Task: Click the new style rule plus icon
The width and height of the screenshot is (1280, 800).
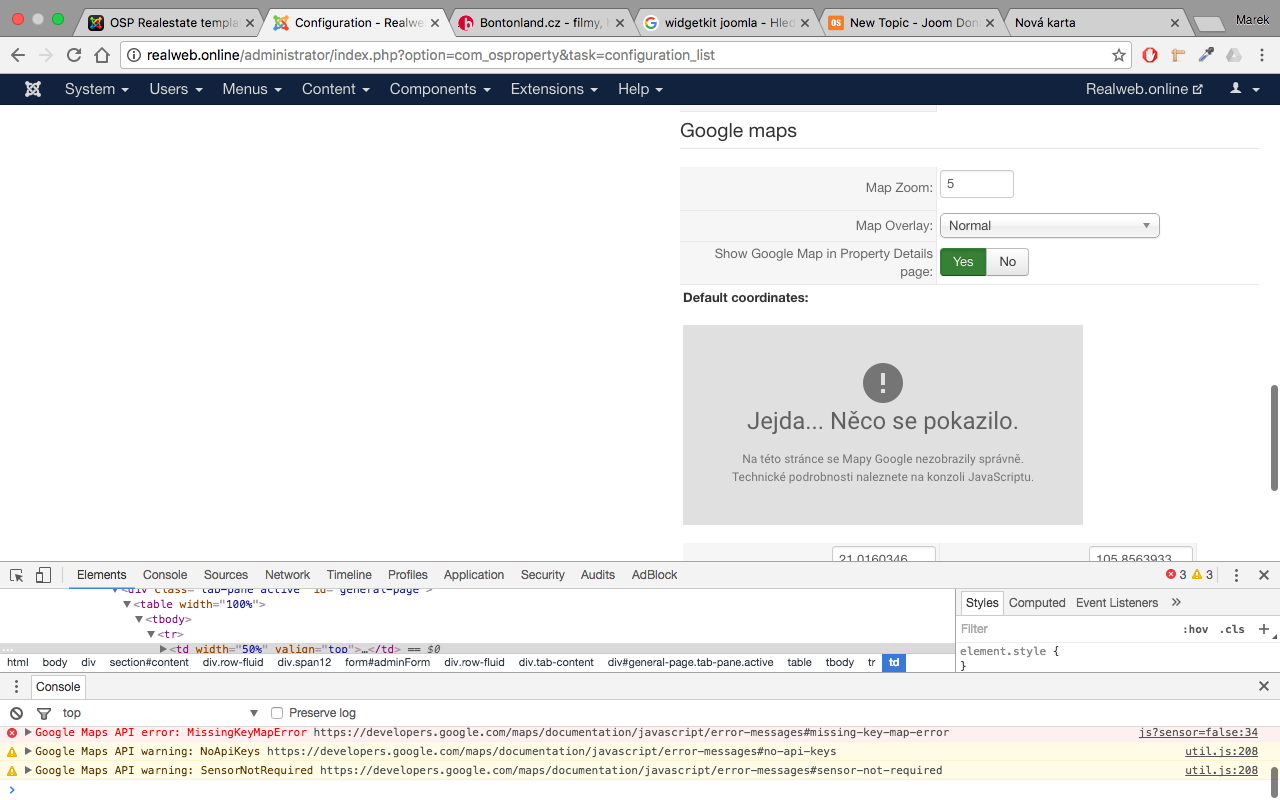Action: pyautogui.click(x=1263, y=629)
